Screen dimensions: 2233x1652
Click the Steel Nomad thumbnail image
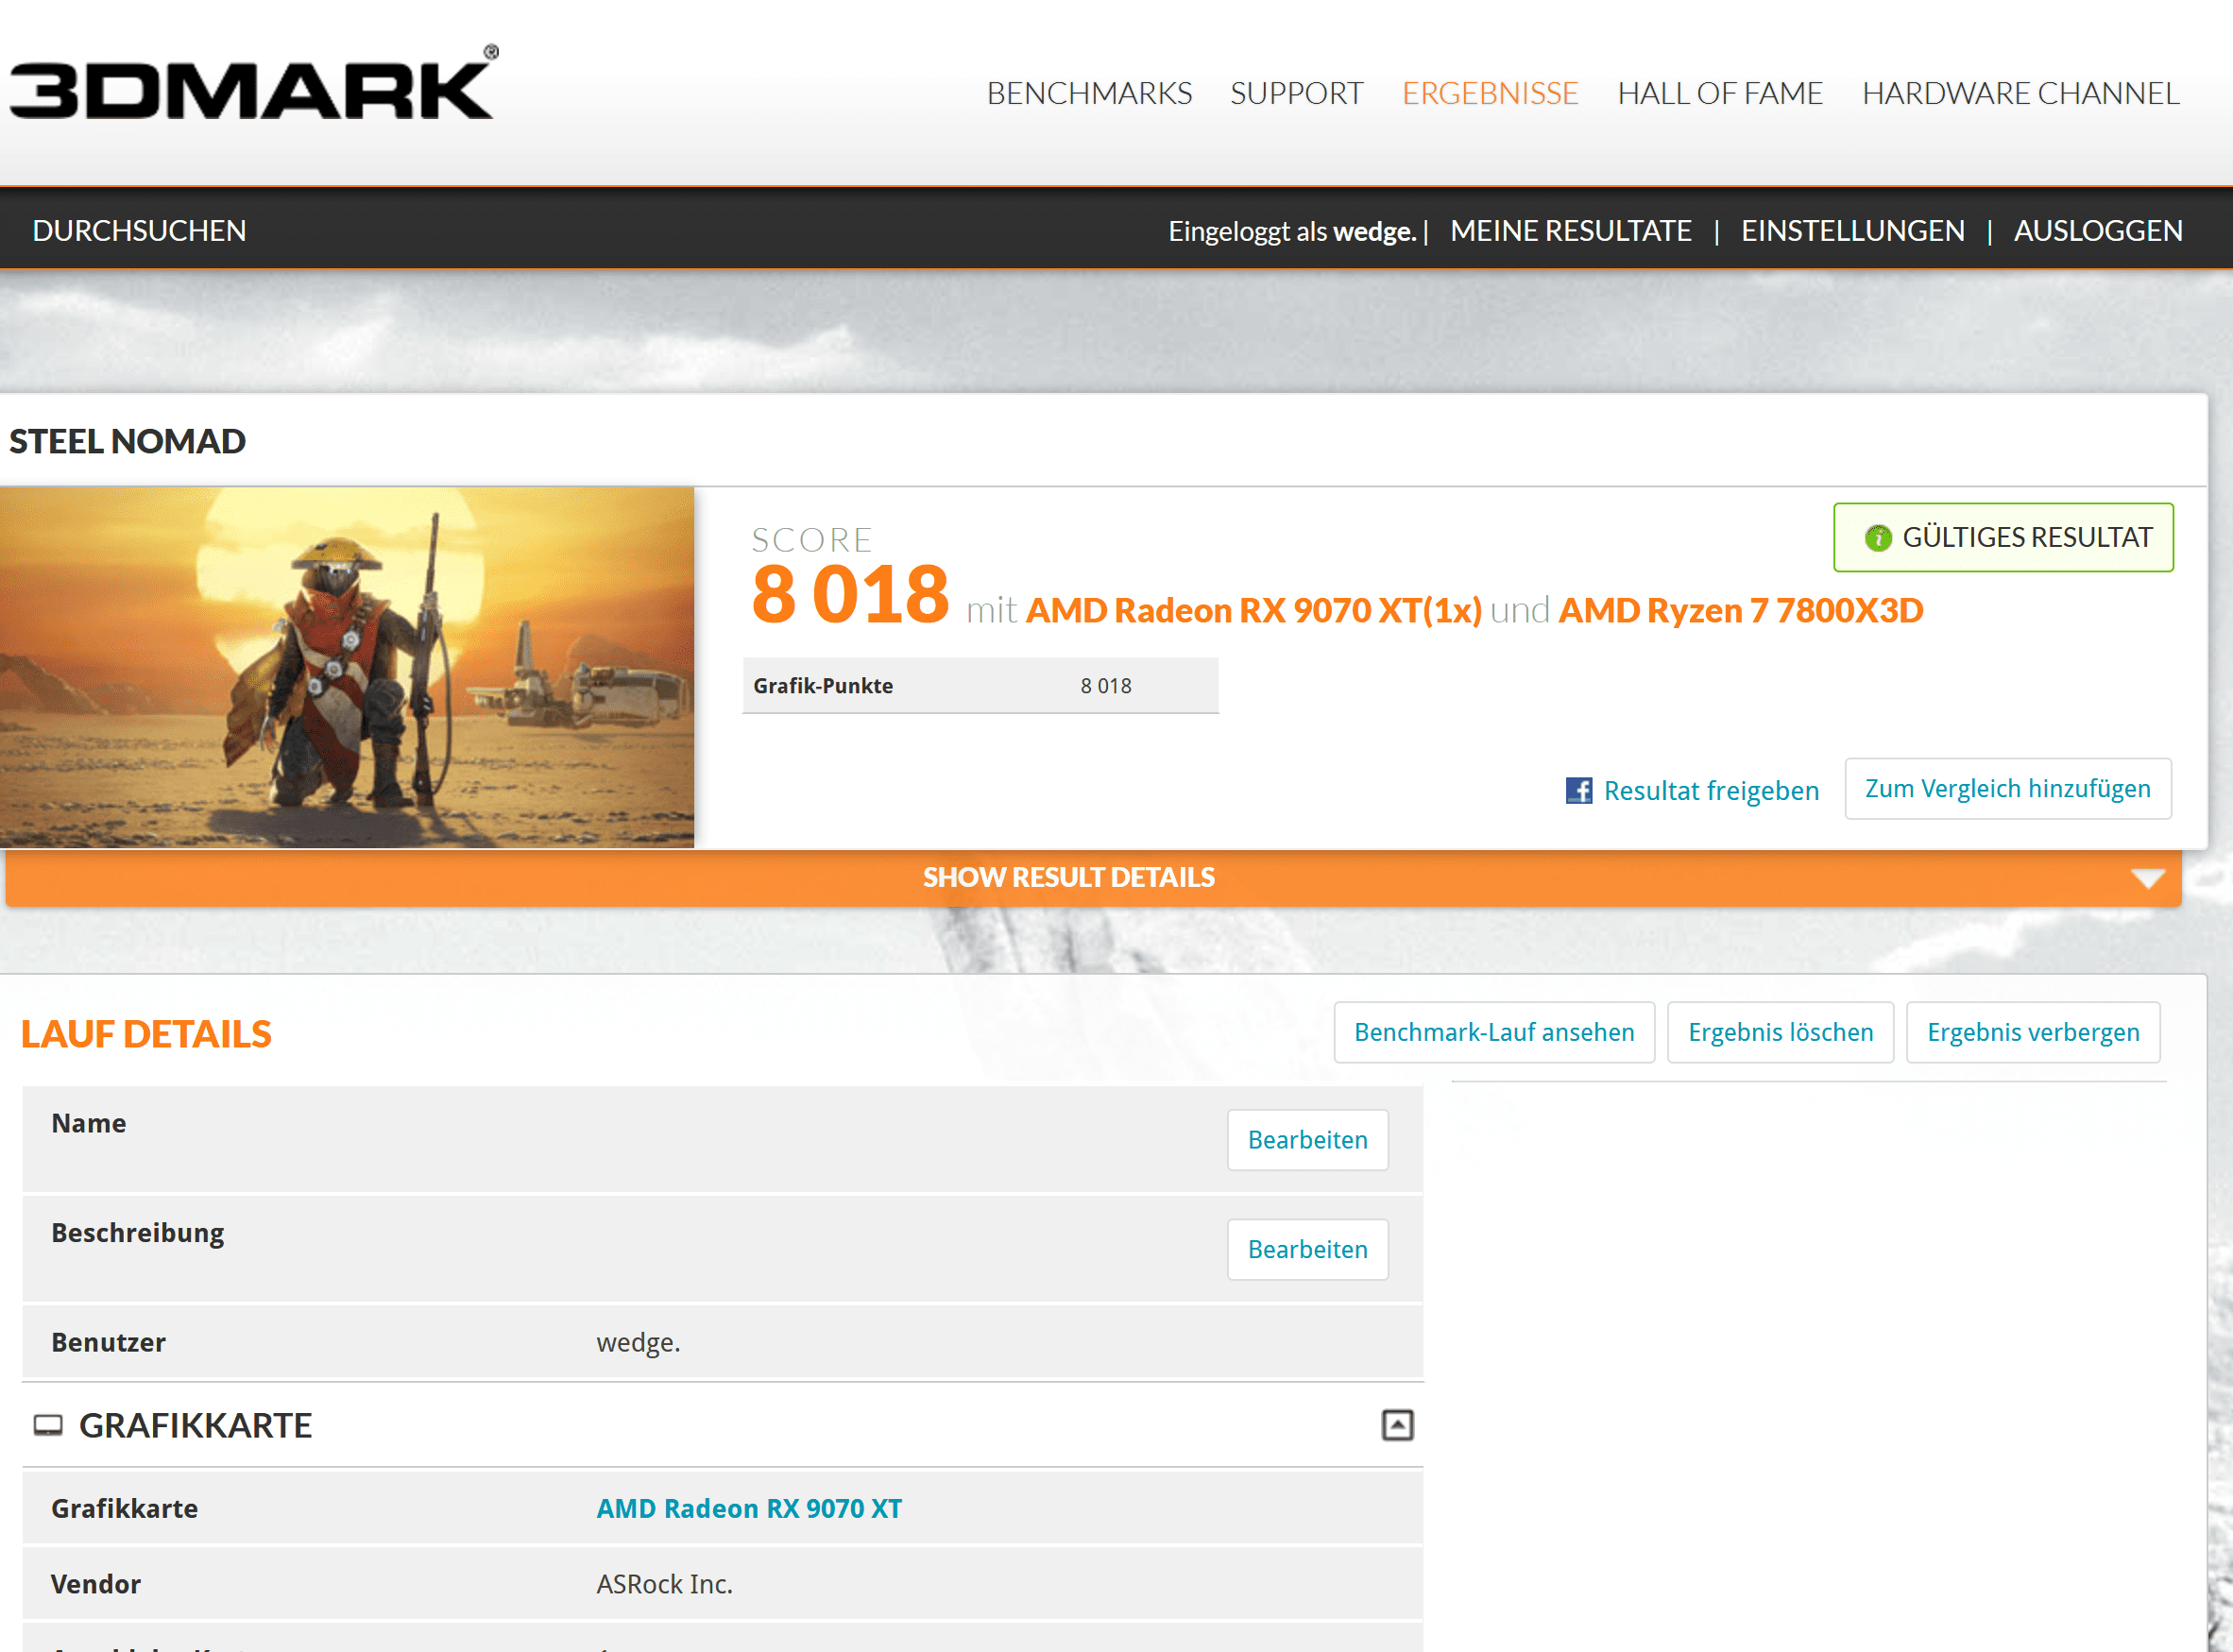[346, 667]
